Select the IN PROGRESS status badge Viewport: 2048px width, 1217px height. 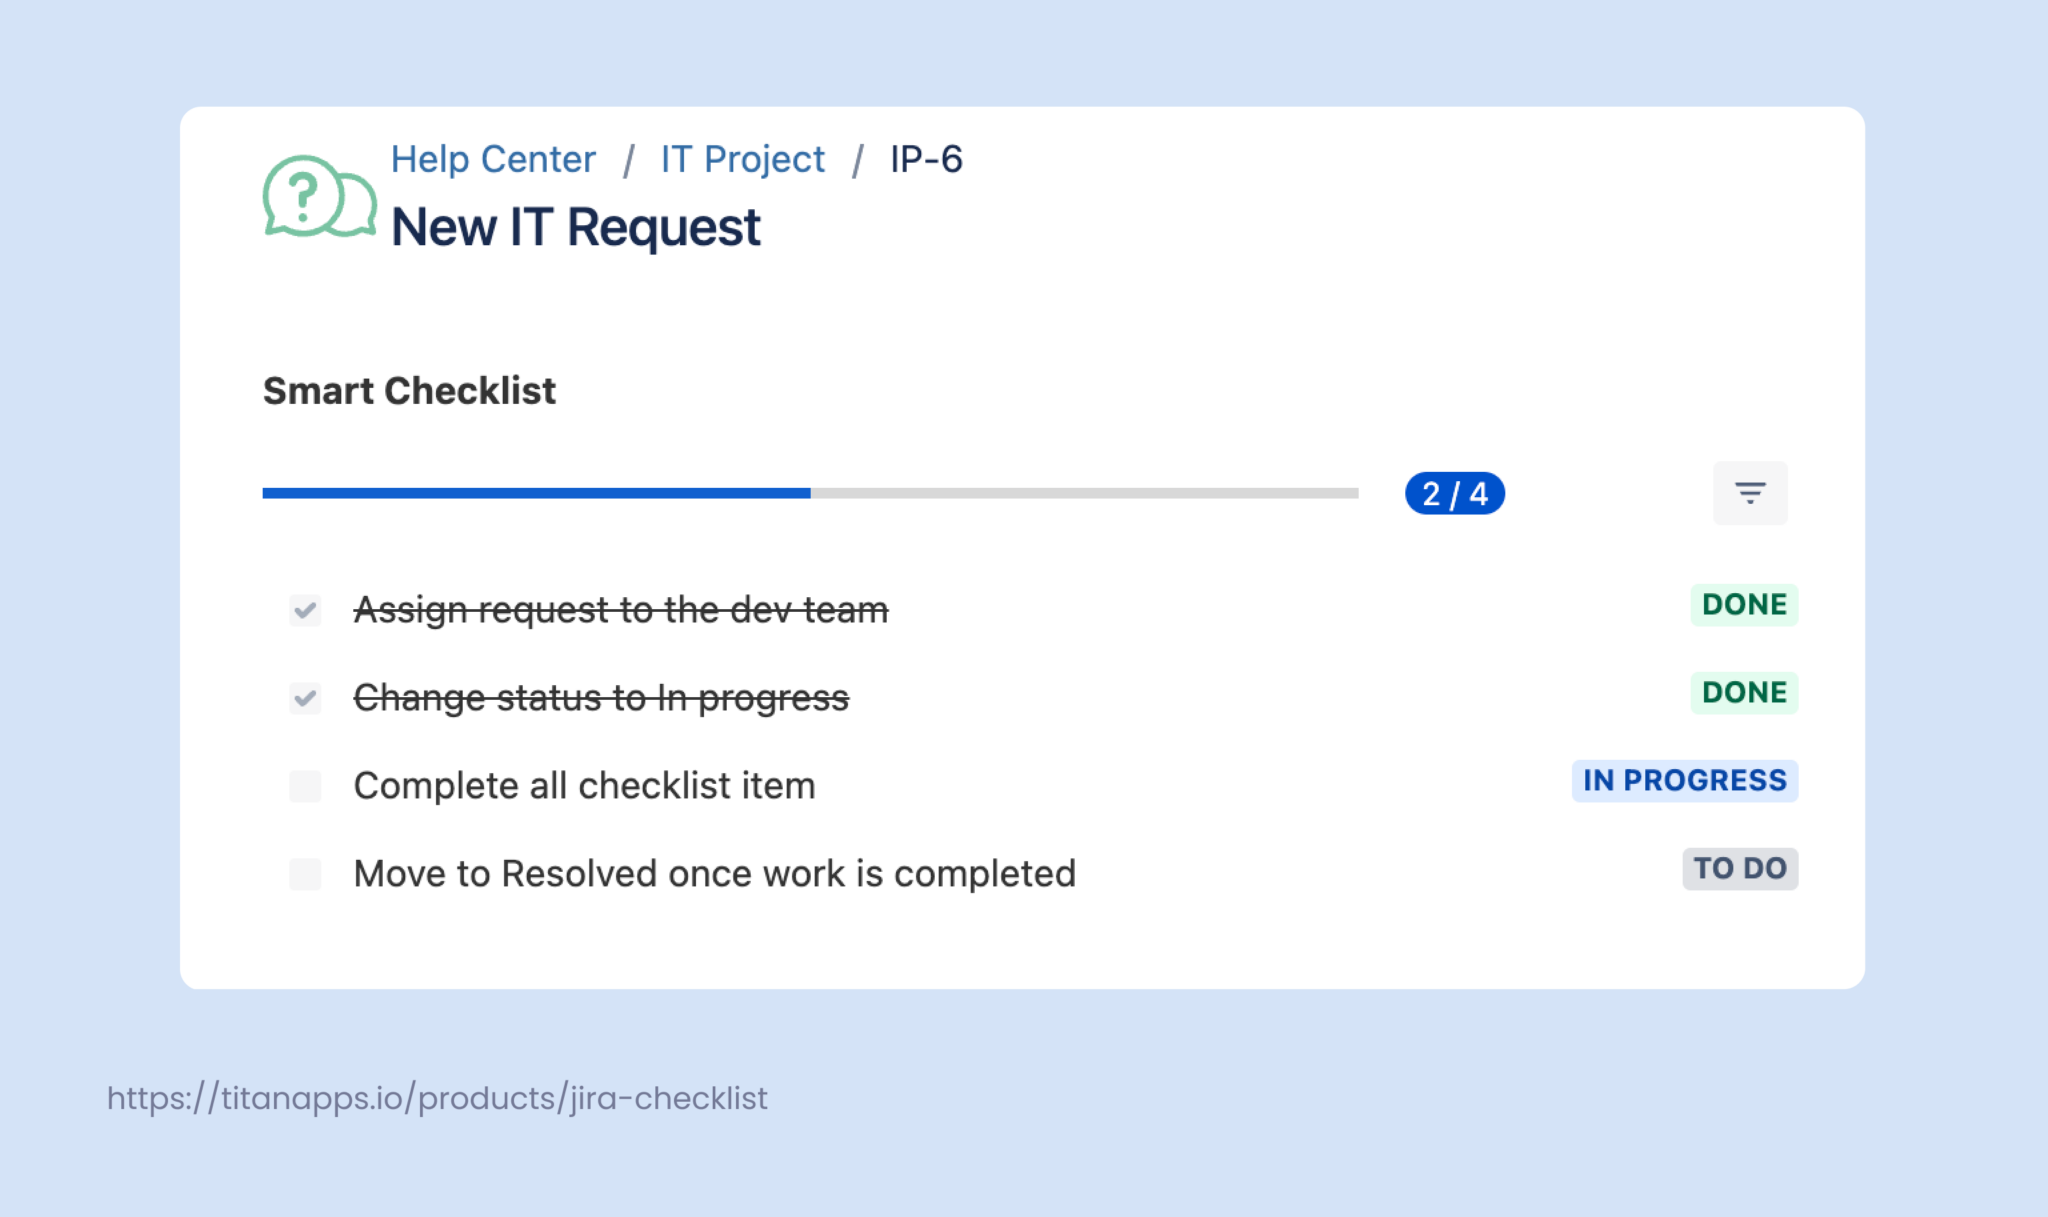point(1684,781)
